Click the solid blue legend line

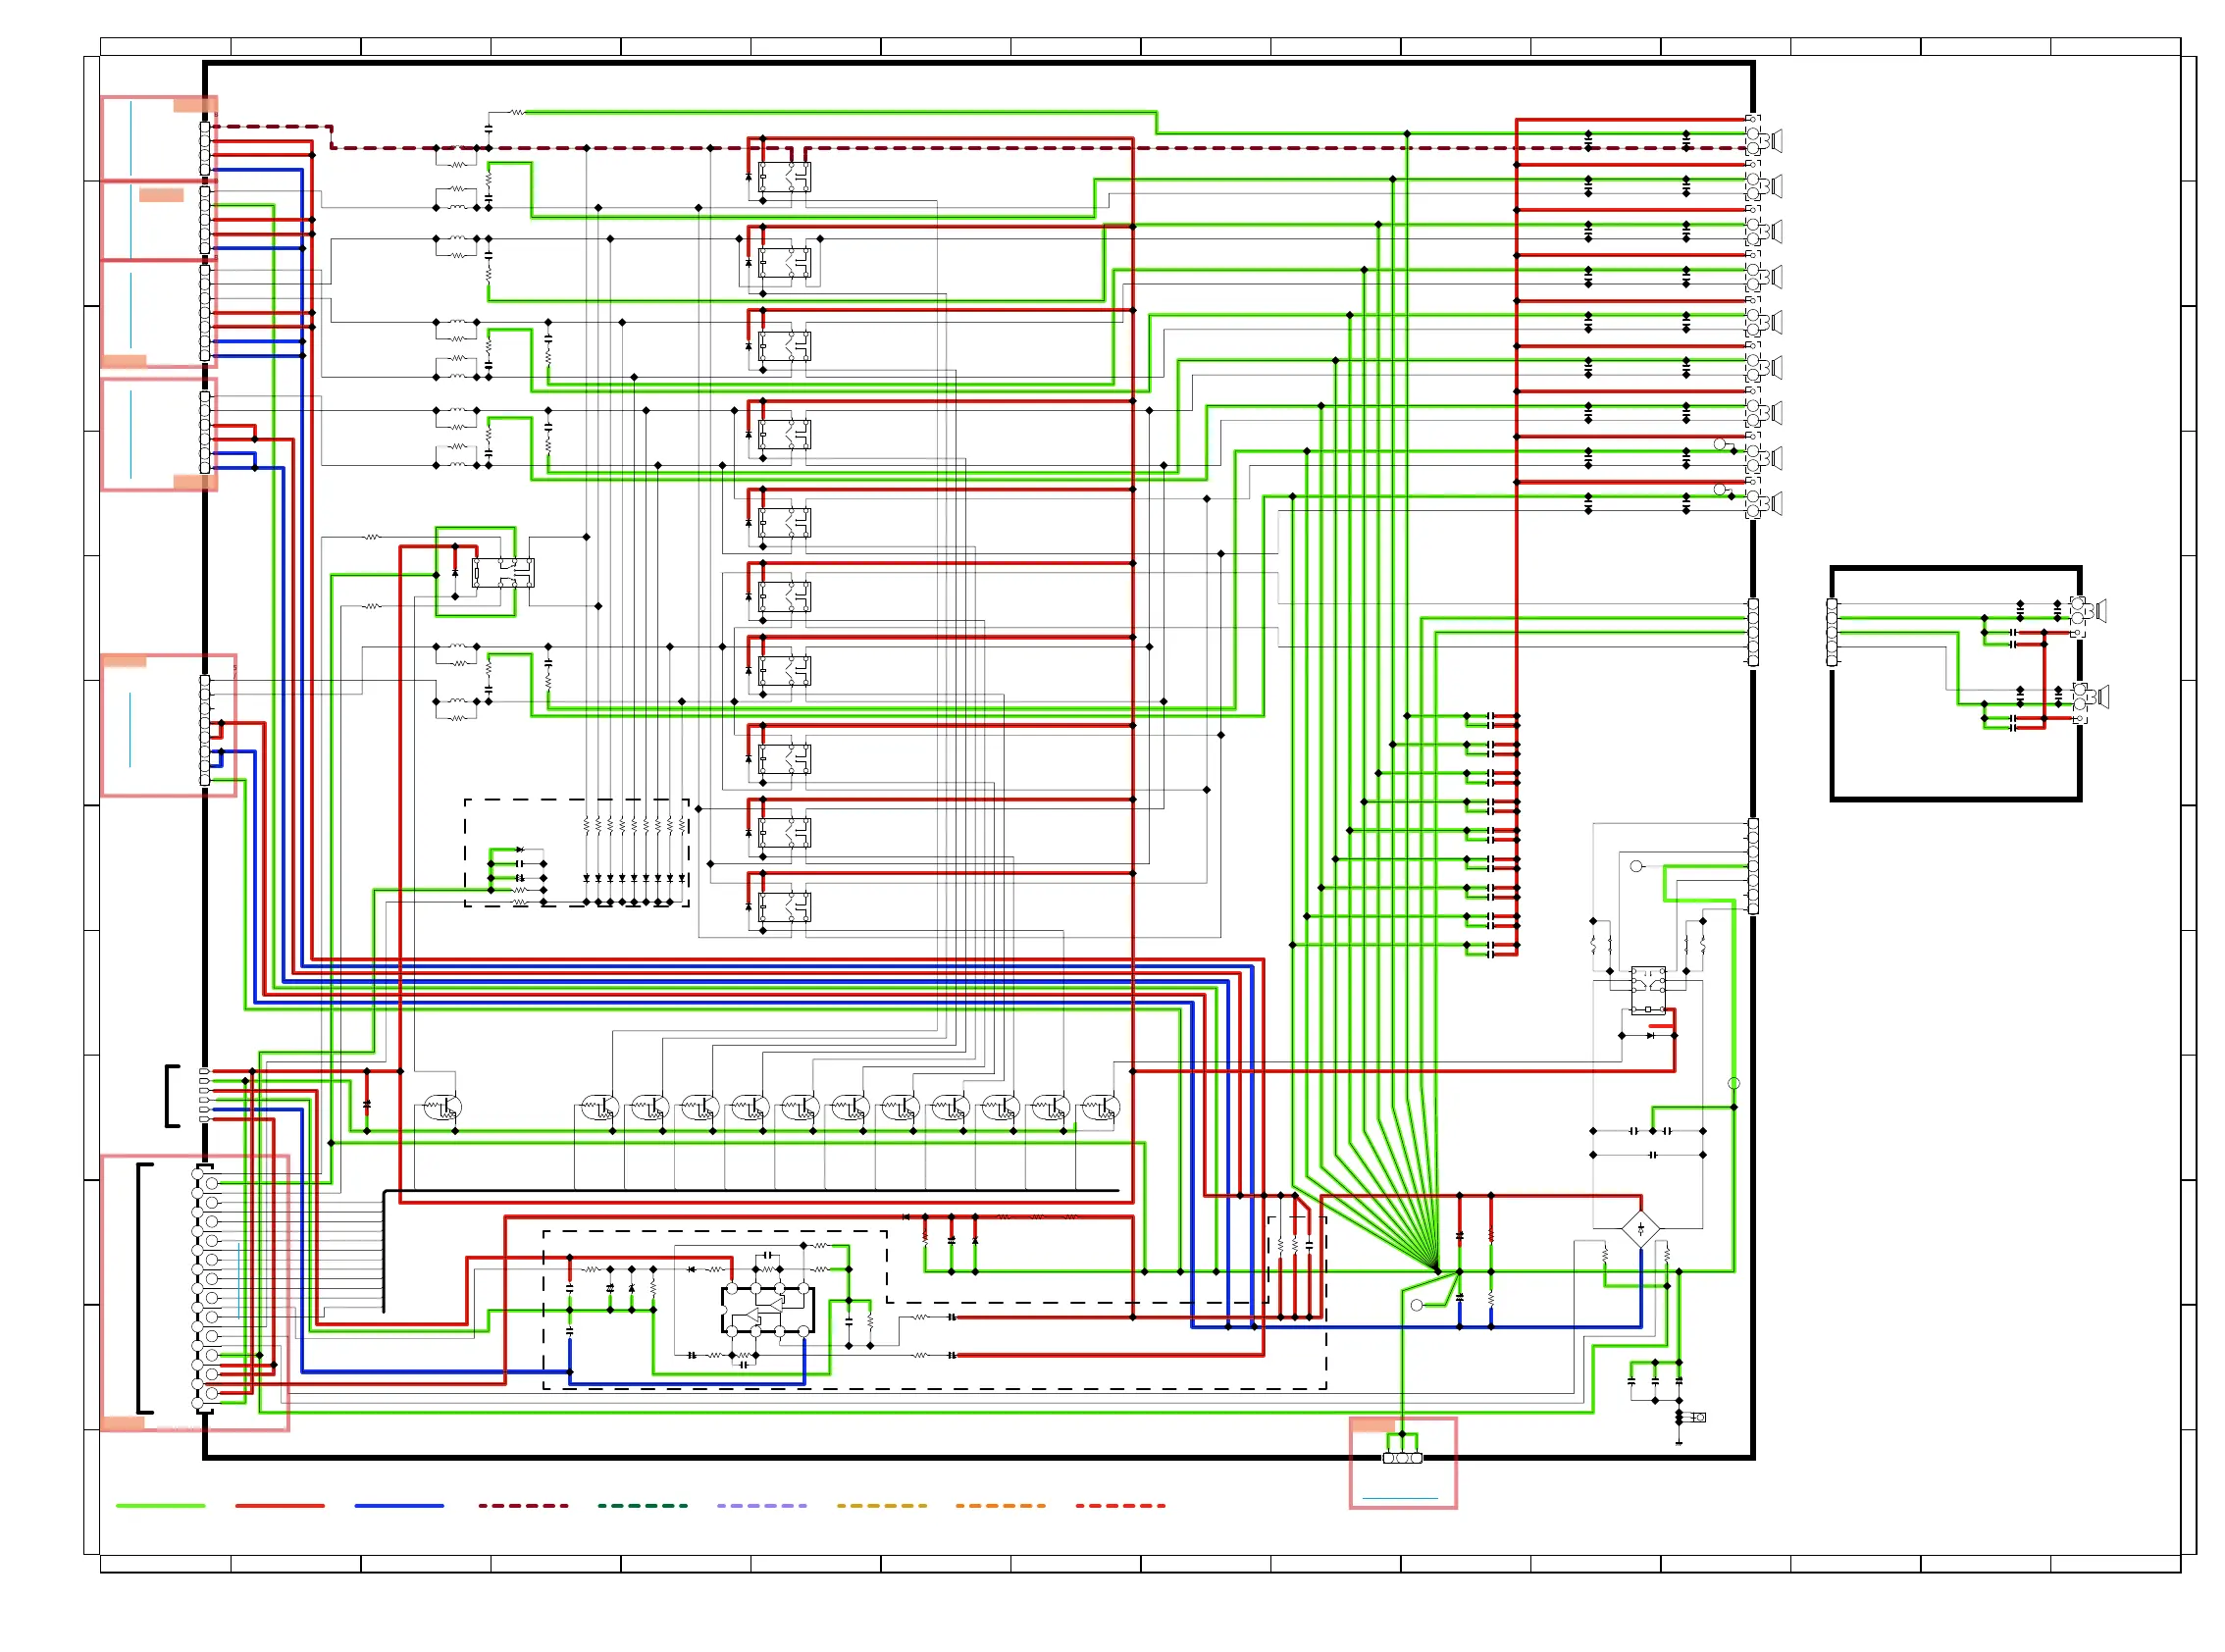point(399,1506)
